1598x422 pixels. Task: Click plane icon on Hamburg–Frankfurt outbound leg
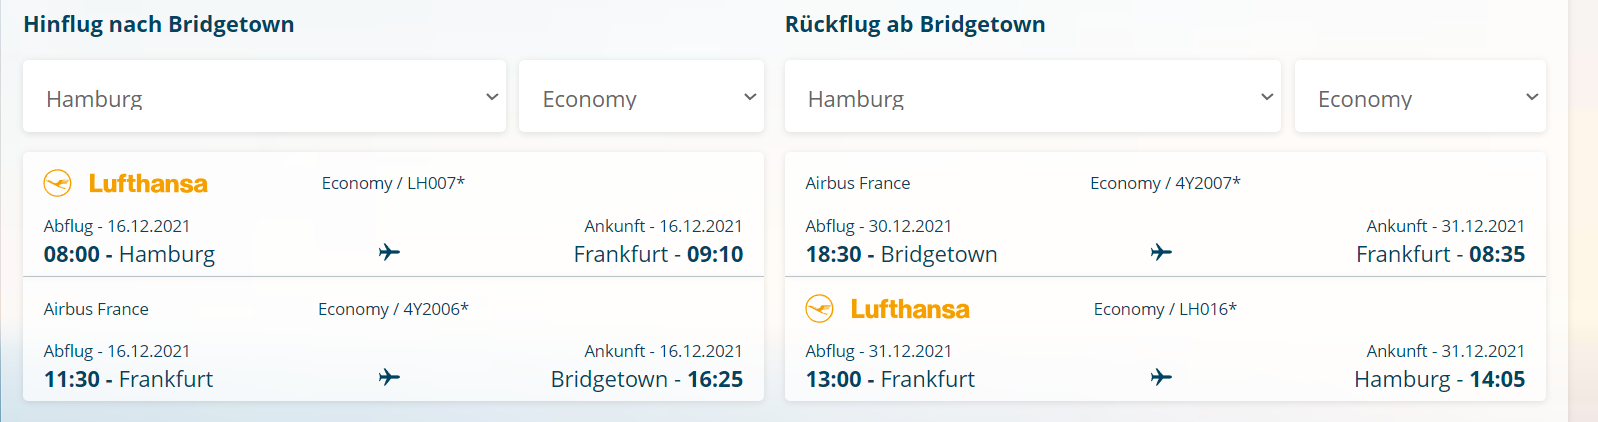pyautogui.click(x=389, y=252)
